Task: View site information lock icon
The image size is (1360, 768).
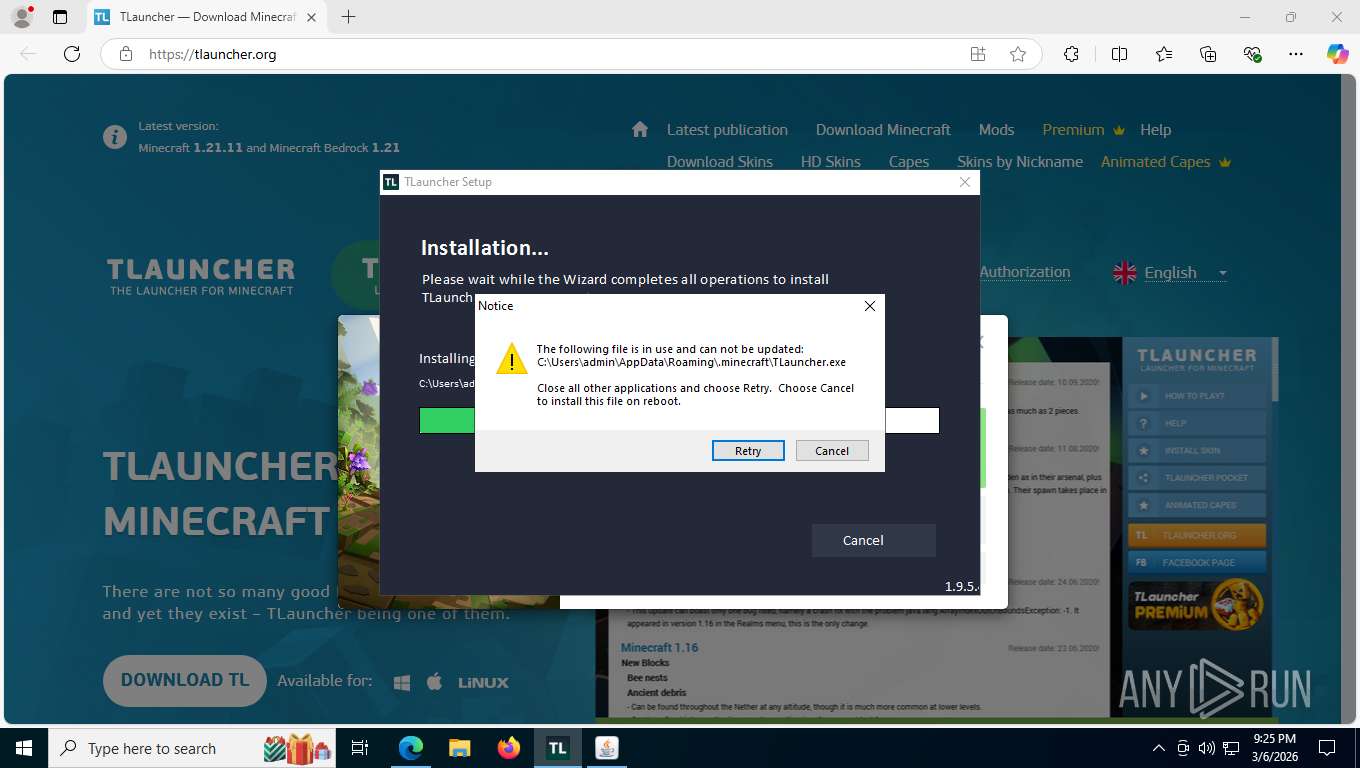Action: pos(125,54)
